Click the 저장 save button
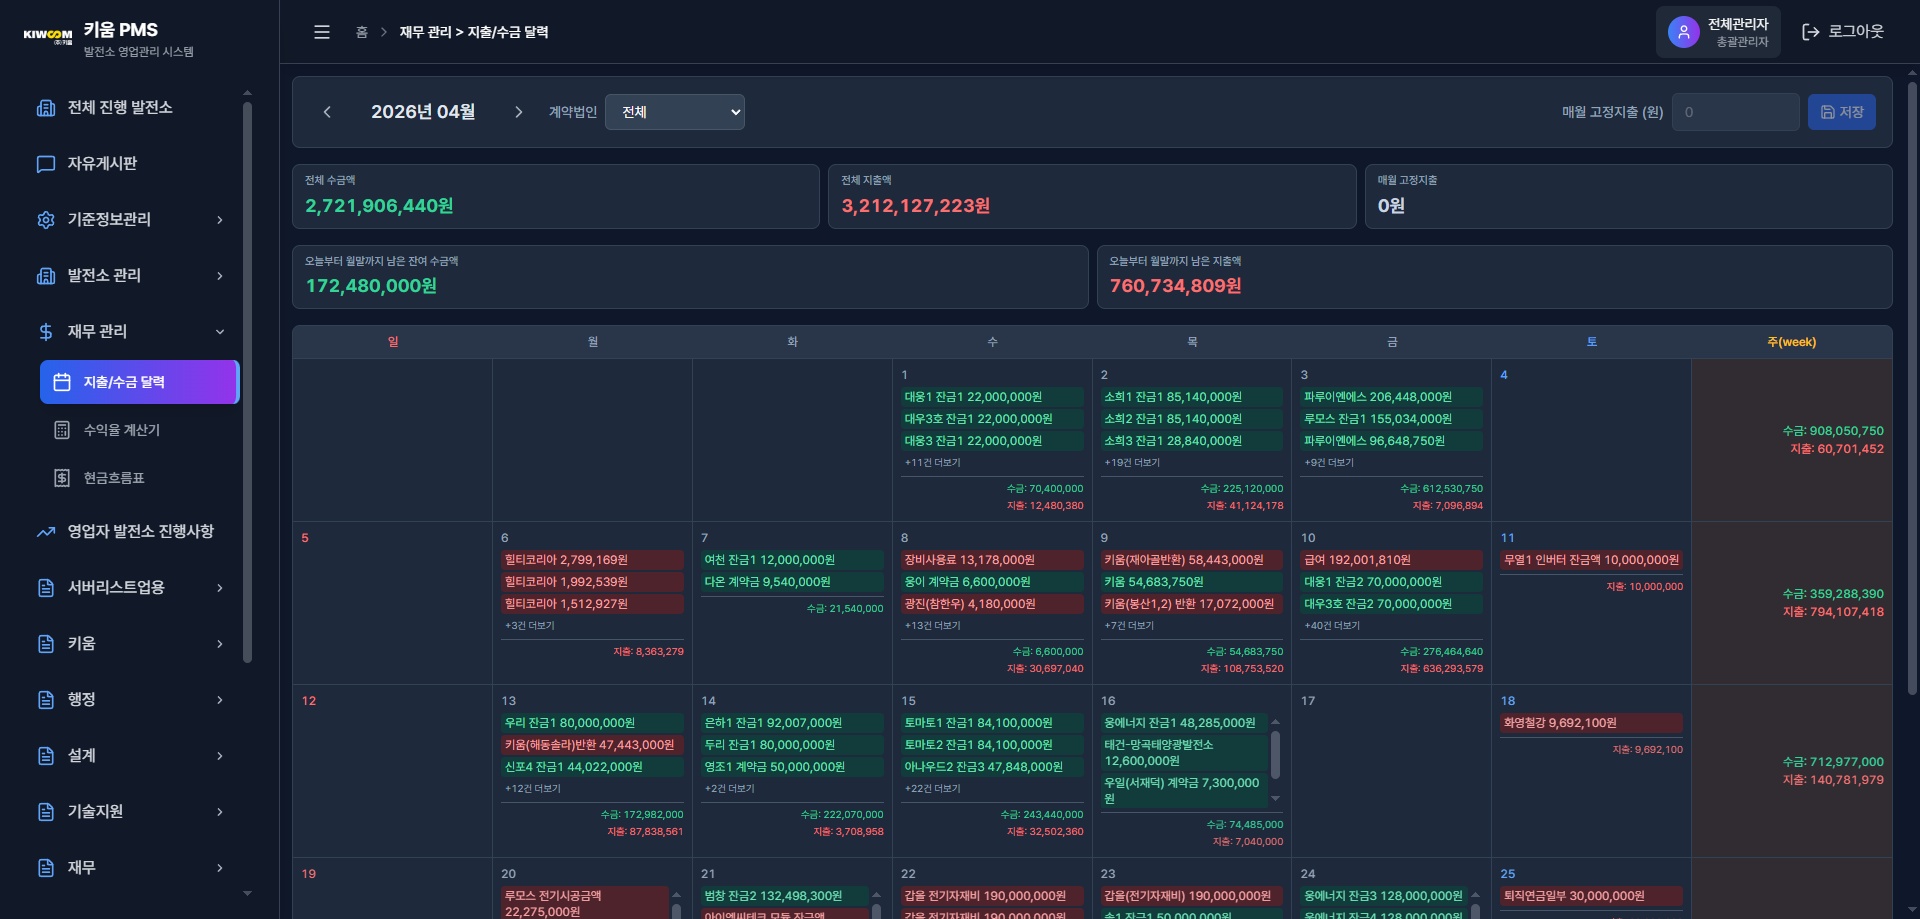Screen dimensions: 1920x919 (1842, 112)
